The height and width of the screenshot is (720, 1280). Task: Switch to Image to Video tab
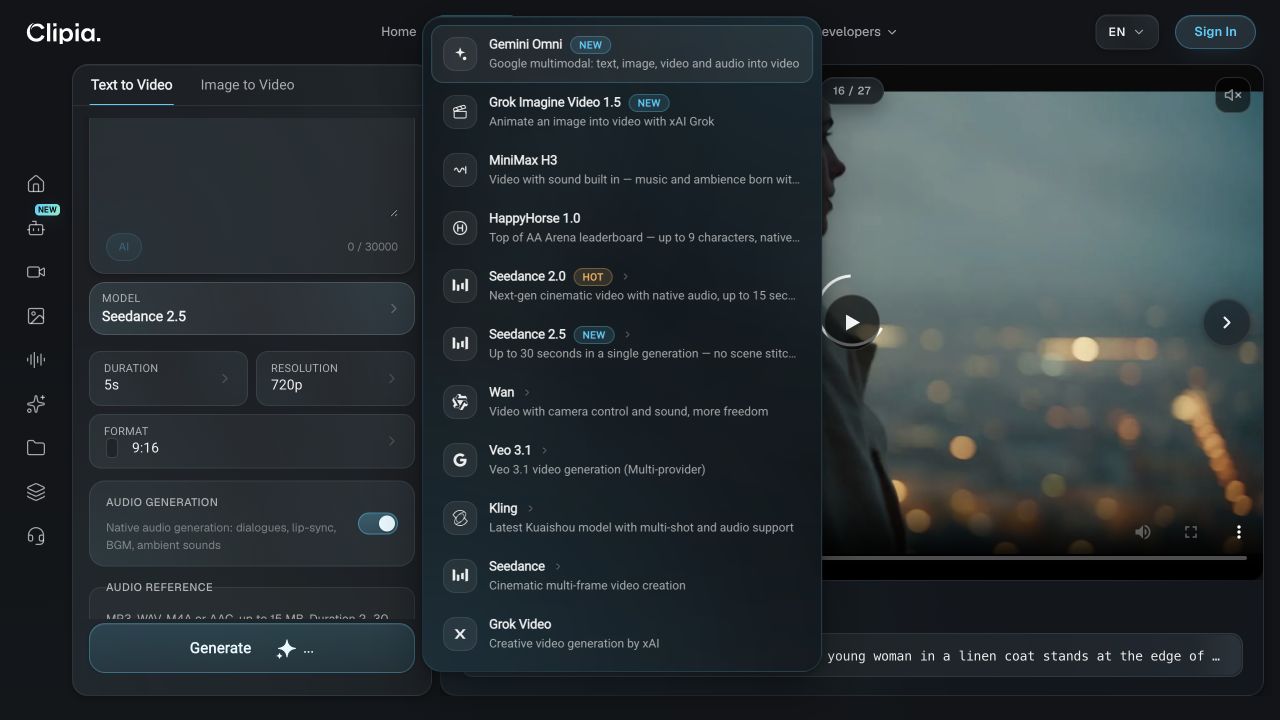click(x=247, y=85)
